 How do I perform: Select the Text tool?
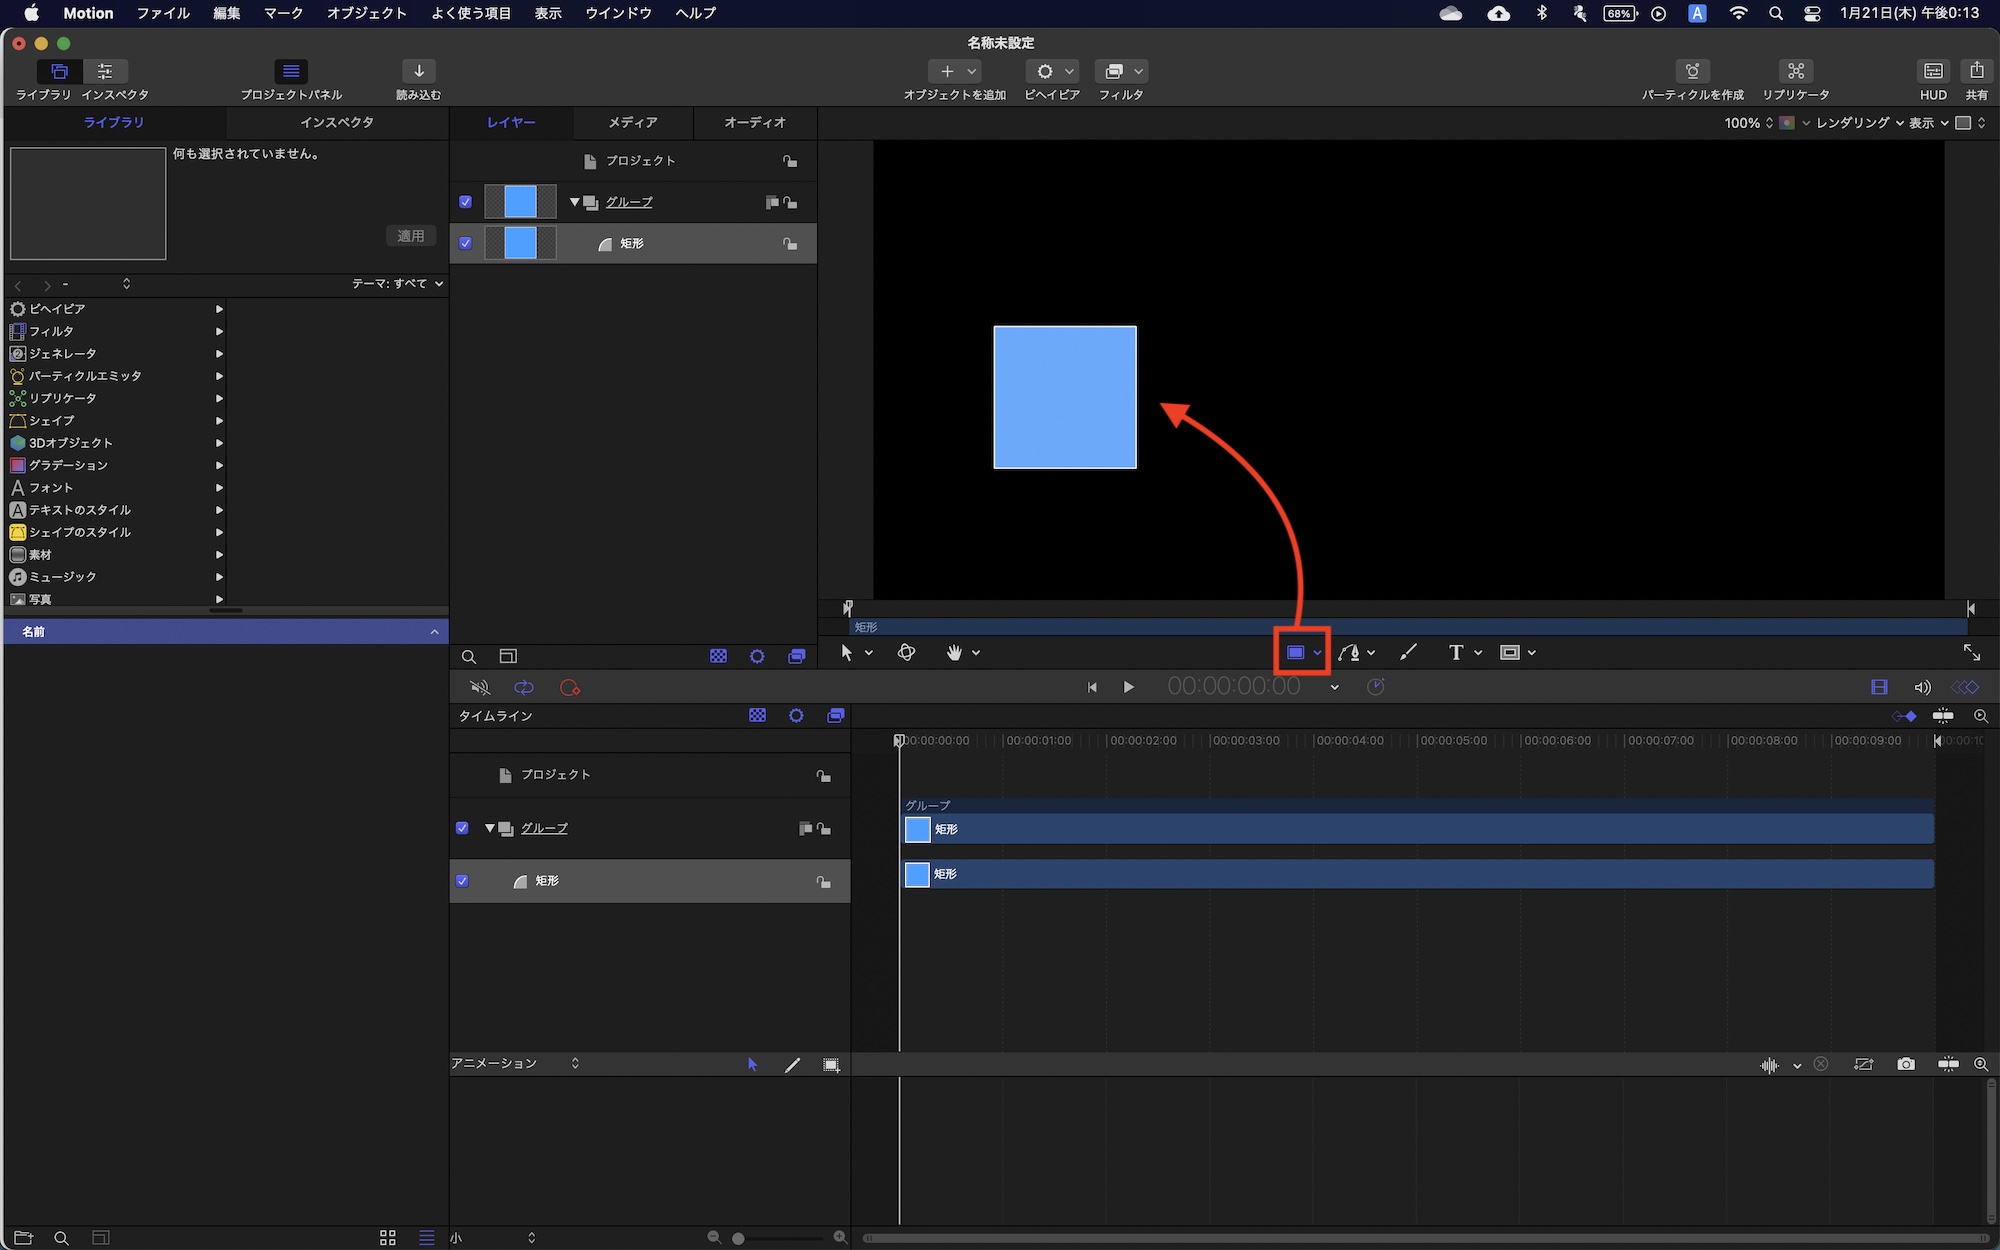pos(1456,653)
